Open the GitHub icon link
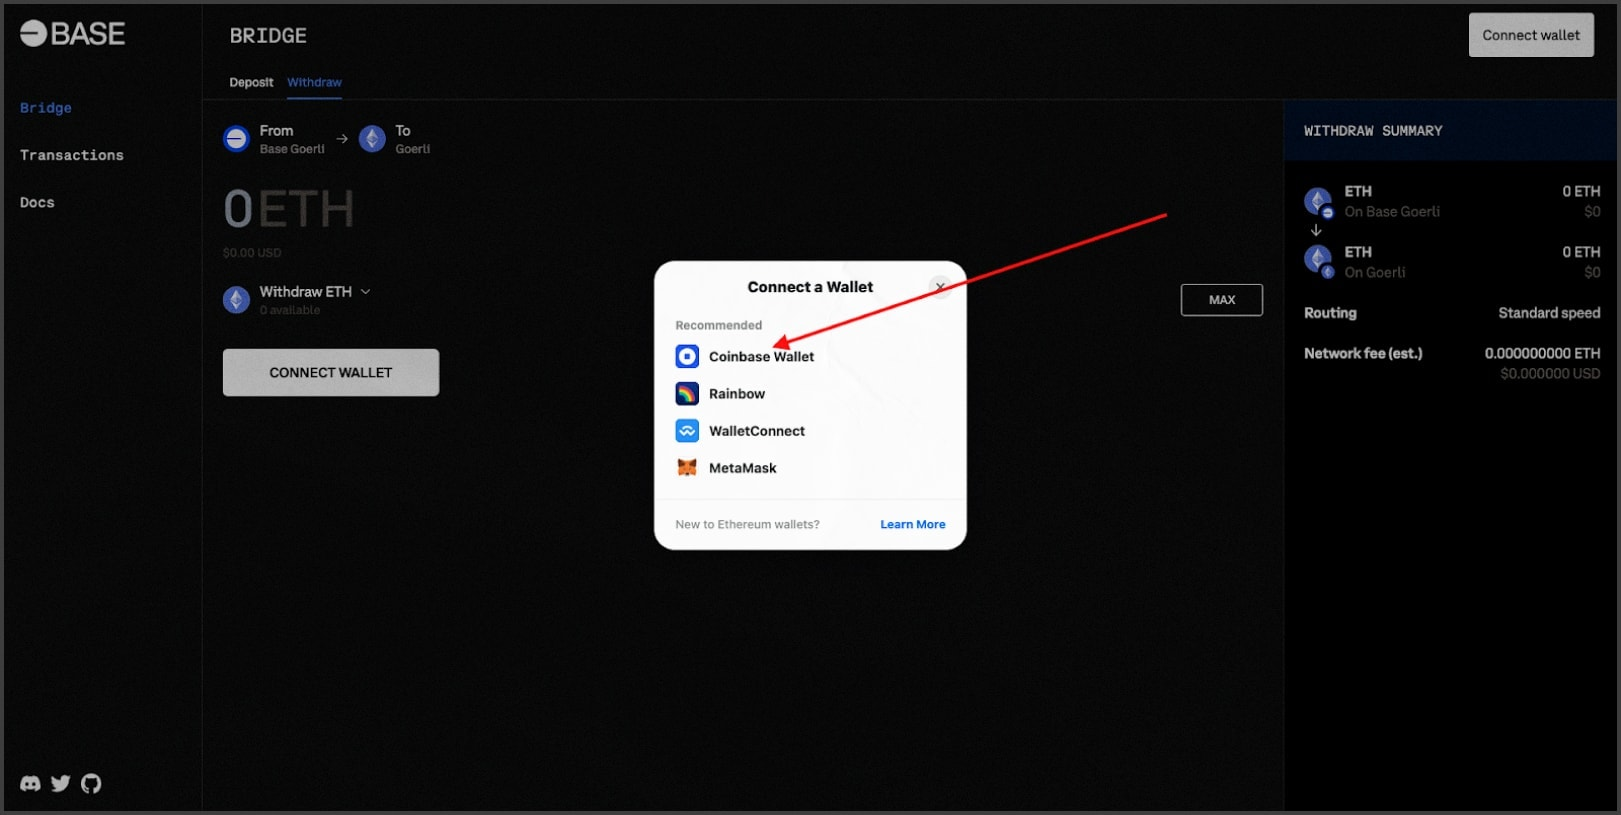This screenshot has height=815, width=1621. (x=91, y=784)
